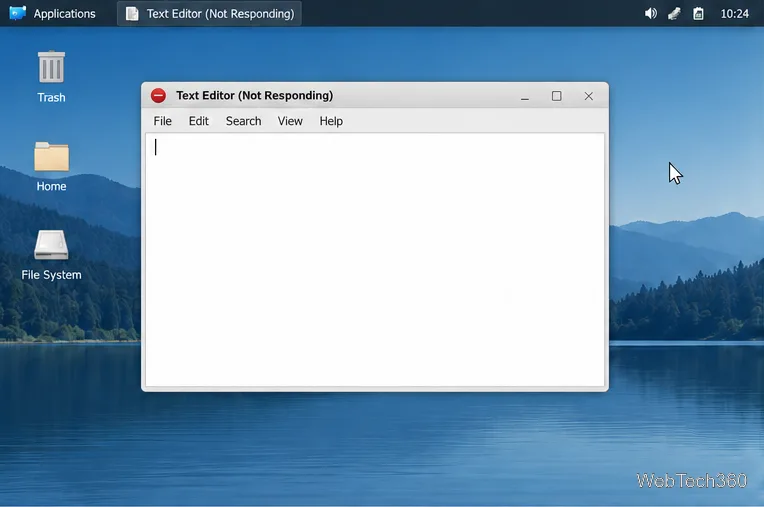This screenshot has width=764, height=507.
Task: Click inside the text editing area
Action: [x=375, y=260]
